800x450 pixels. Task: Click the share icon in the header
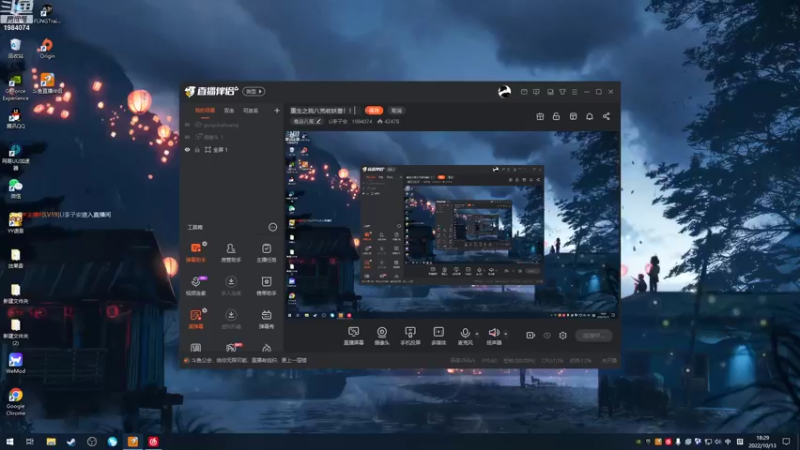(x=606, y=116)
